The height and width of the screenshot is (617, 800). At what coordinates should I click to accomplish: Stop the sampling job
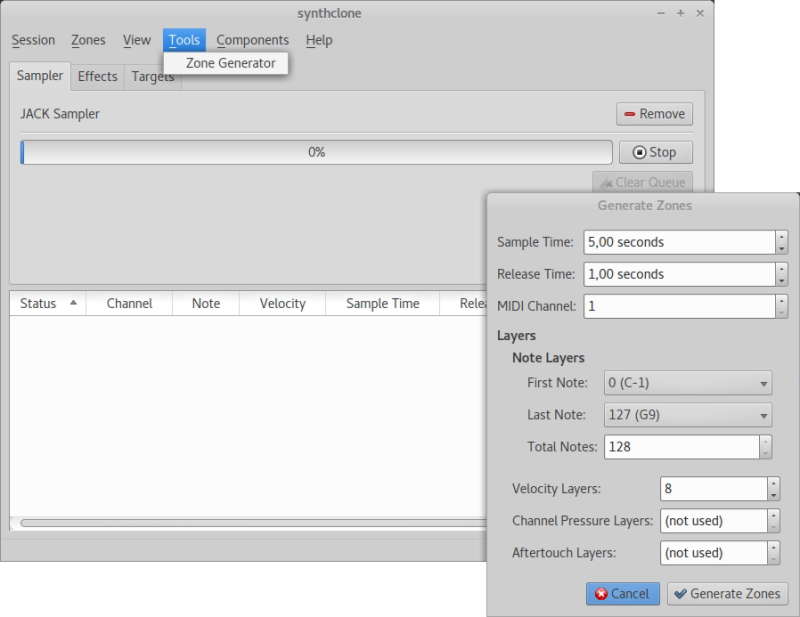click(x=656, y=153)
